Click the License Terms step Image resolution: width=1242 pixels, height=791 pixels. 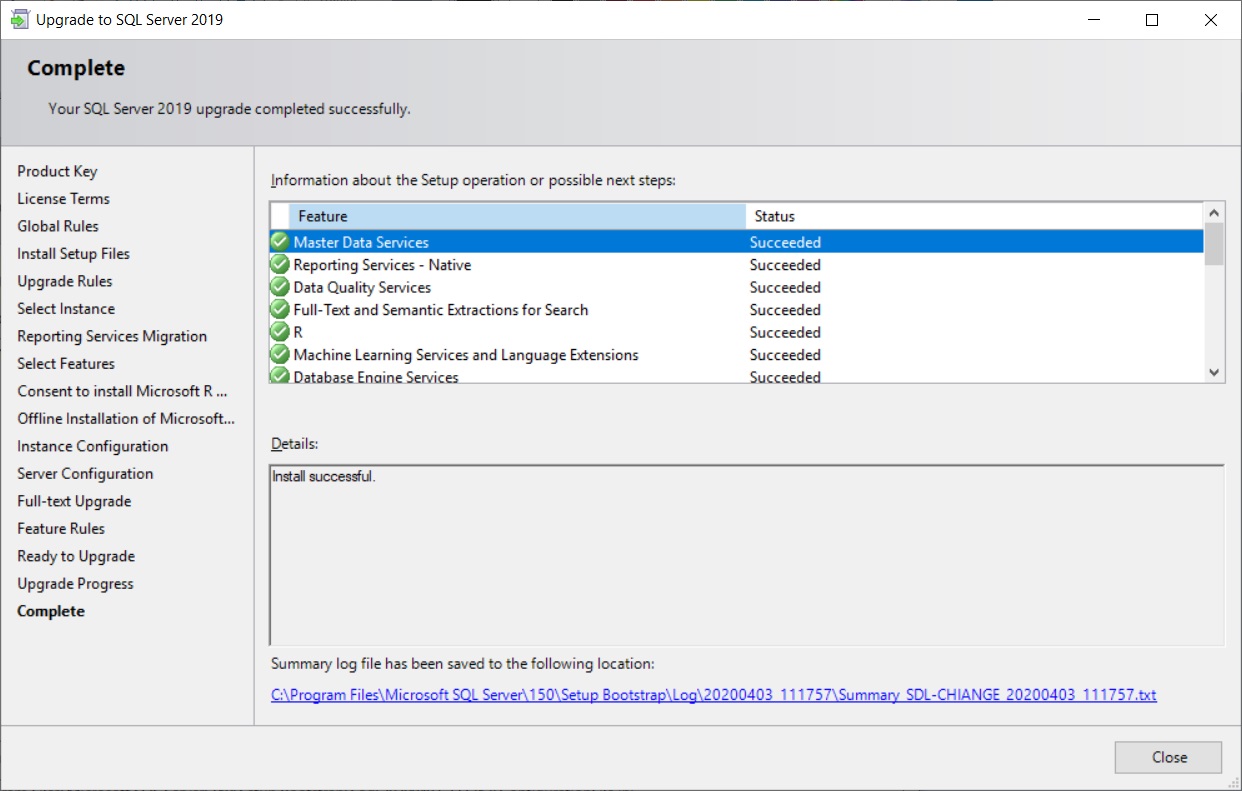(63, 199)
